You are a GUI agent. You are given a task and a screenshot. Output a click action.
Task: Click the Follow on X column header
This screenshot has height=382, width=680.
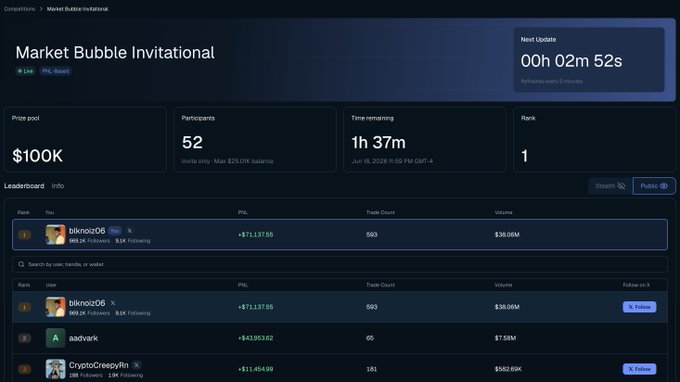tap(636, 285)
